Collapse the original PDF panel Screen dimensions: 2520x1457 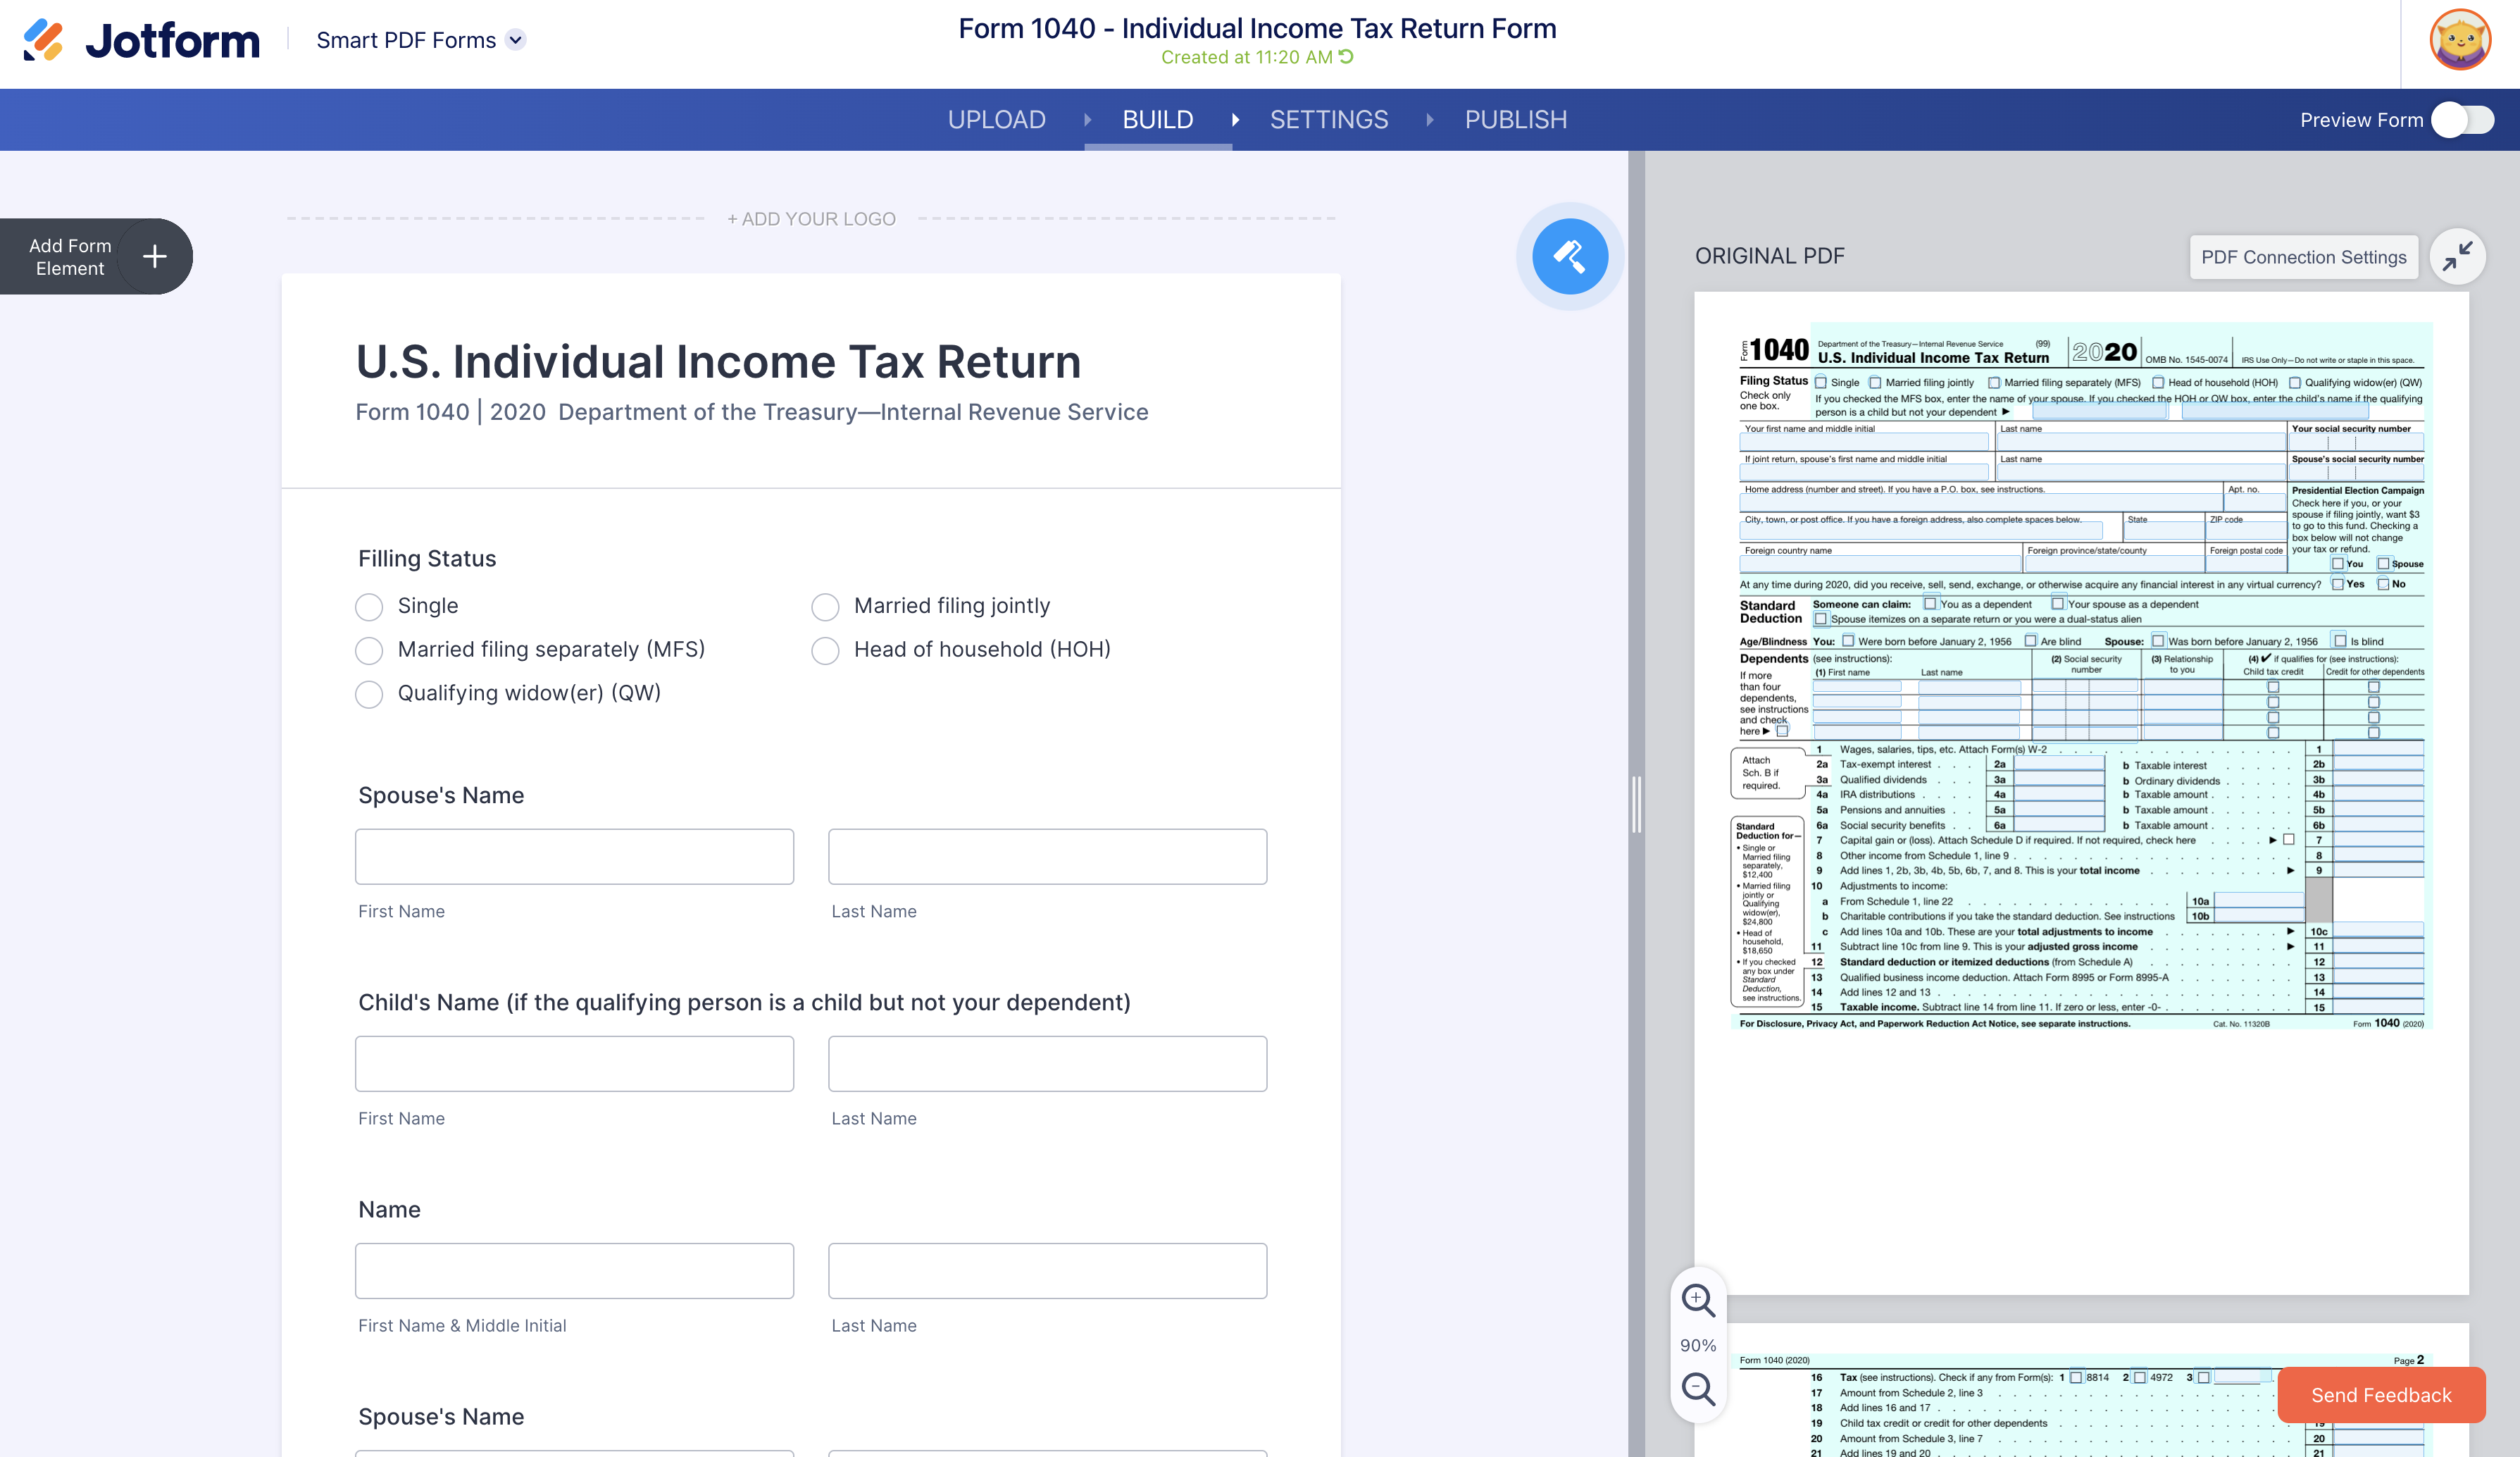tap(2457, 257)
